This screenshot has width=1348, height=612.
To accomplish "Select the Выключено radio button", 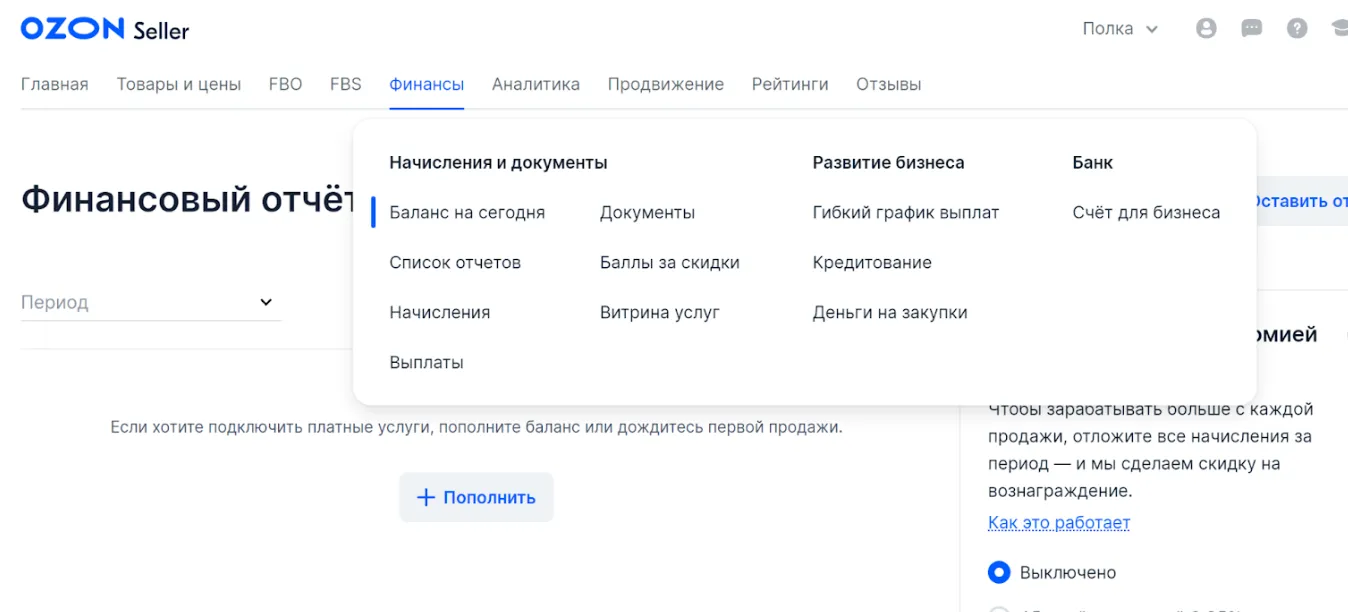I will coord(998,573).
